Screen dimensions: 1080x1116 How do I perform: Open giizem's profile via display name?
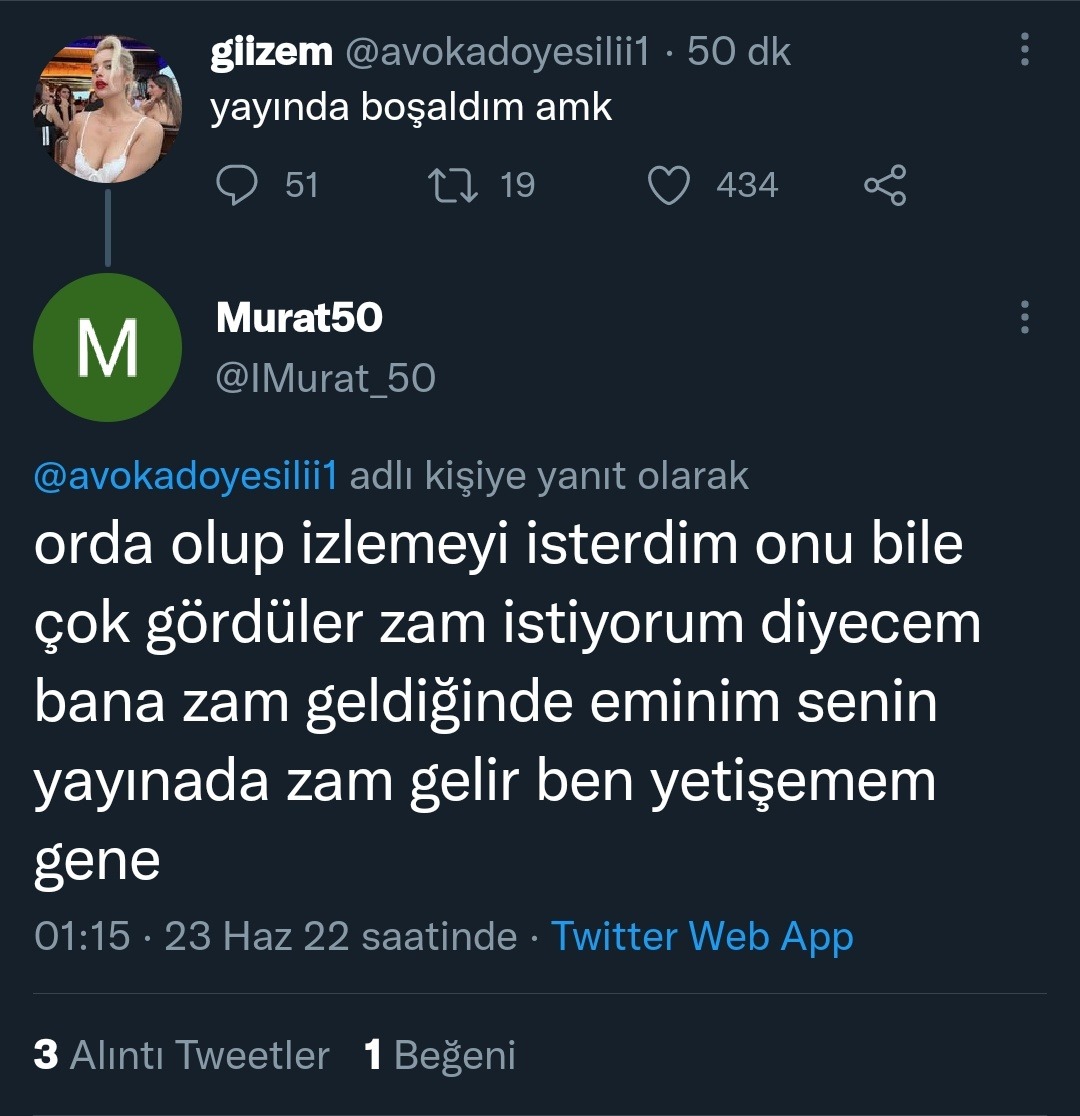[271, 52]
